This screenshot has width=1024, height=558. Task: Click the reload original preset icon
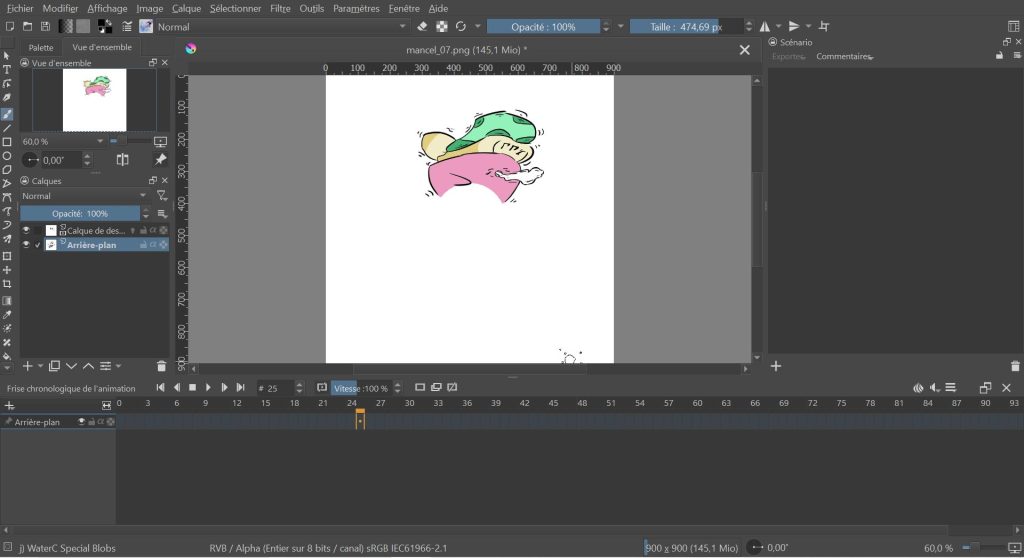tap(460, 26)
